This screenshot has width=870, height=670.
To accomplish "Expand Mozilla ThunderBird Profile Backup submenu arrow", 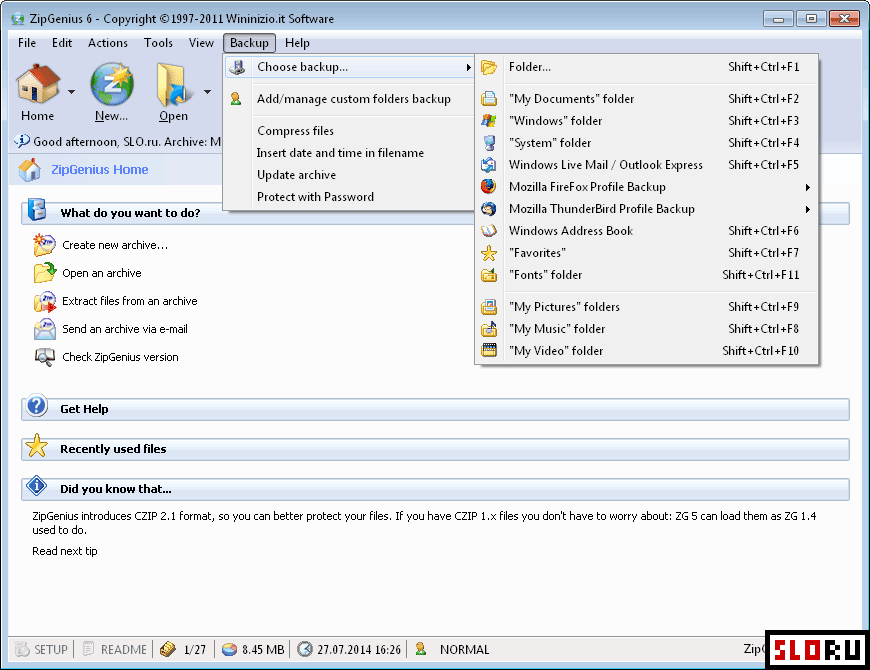I will click(808, 209).
